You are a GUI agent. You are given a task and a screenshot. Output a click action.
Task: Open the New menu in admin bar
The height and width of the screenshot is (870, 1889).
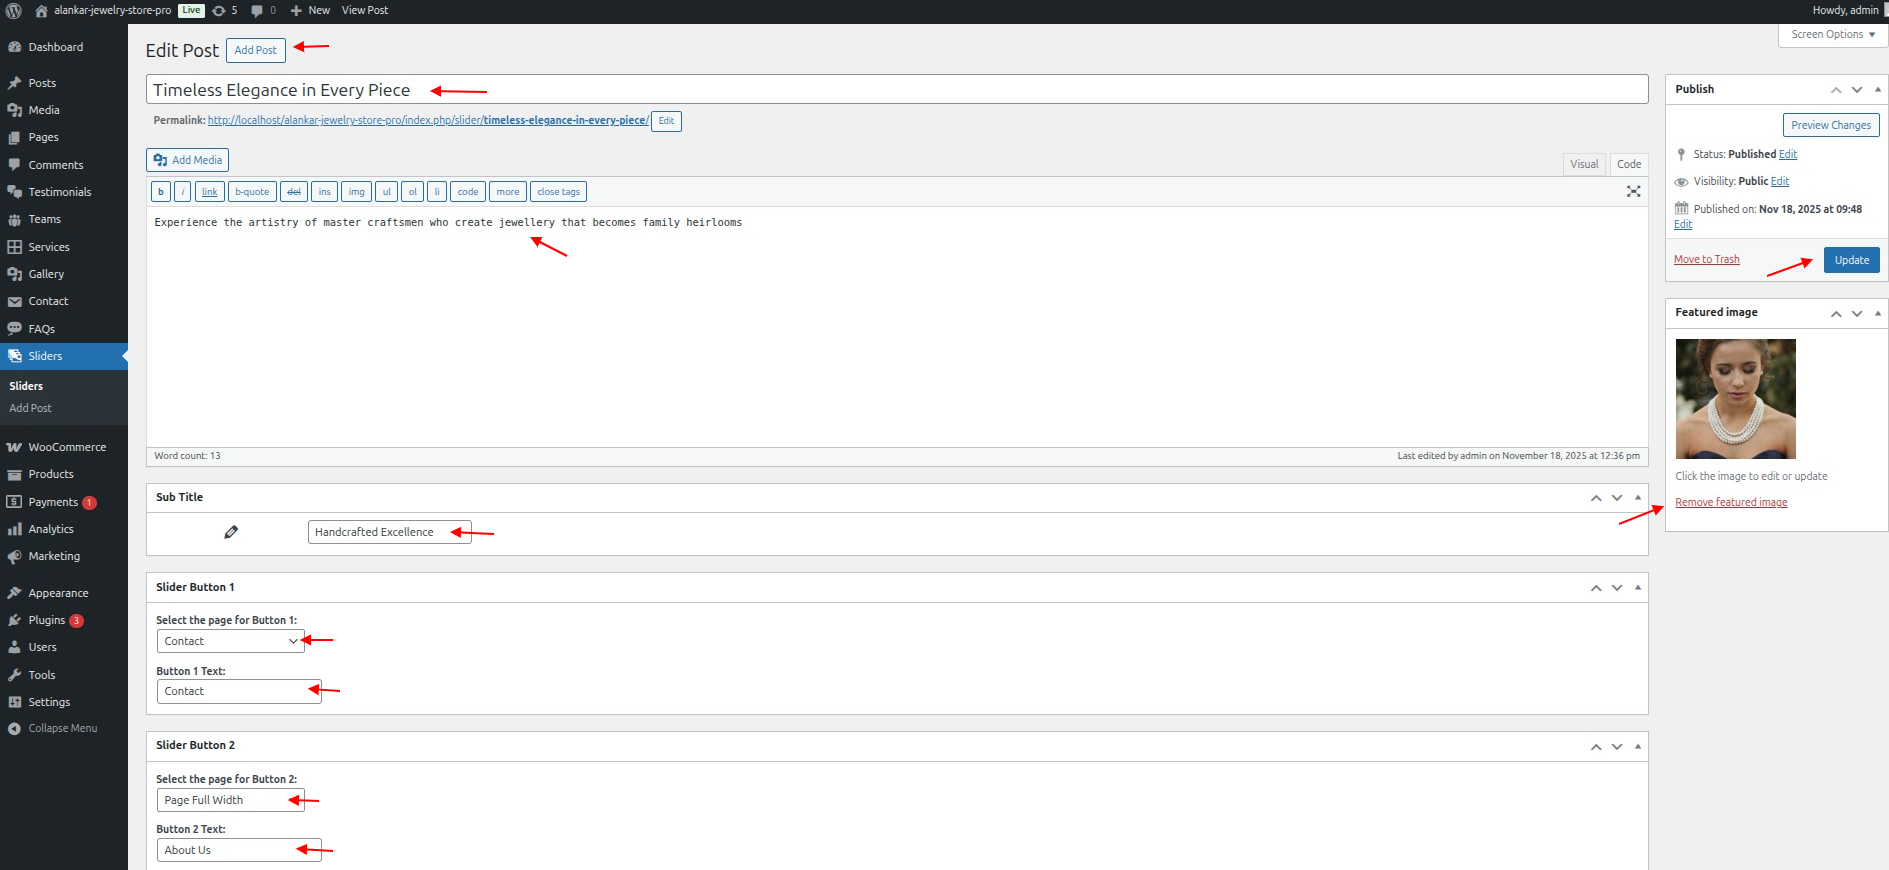coord(310,11)
